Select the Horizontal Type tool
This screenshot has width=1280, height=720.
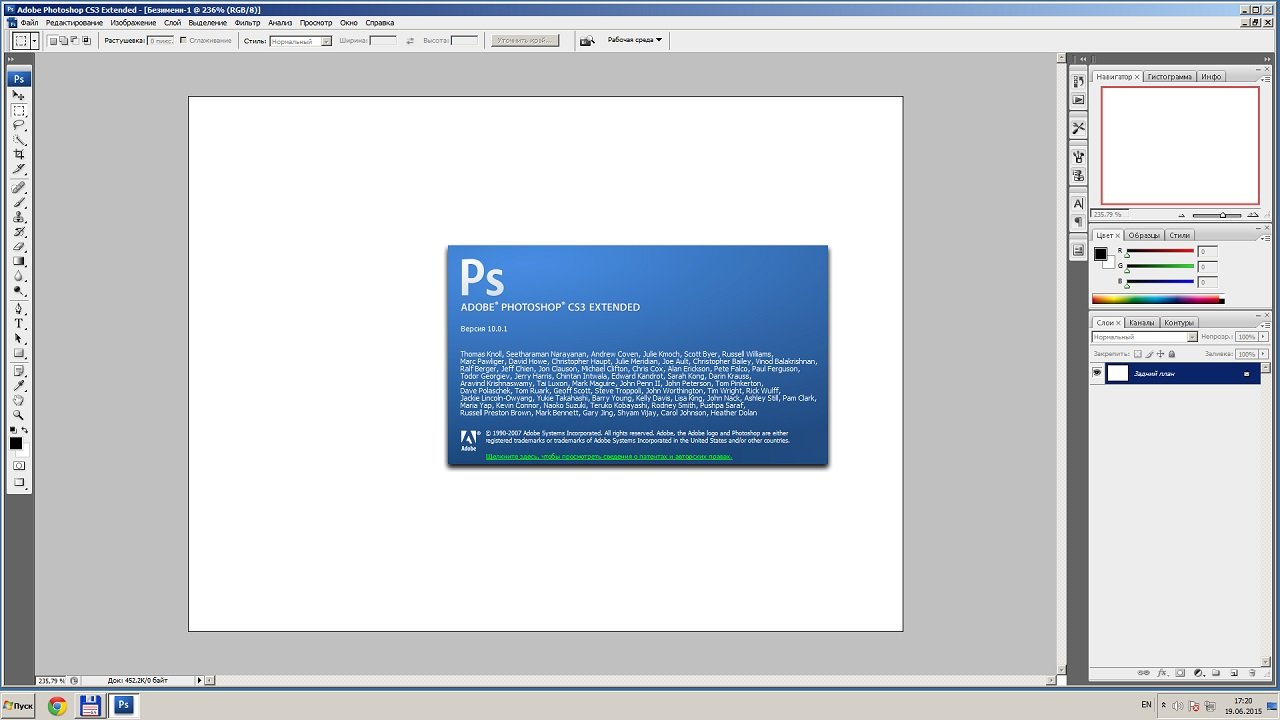pyautogui.click(x=19, y=324)
